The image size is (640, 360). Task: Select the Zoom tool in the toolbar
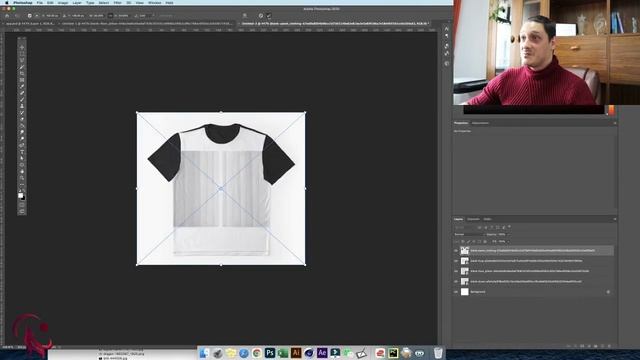point(22,178)
